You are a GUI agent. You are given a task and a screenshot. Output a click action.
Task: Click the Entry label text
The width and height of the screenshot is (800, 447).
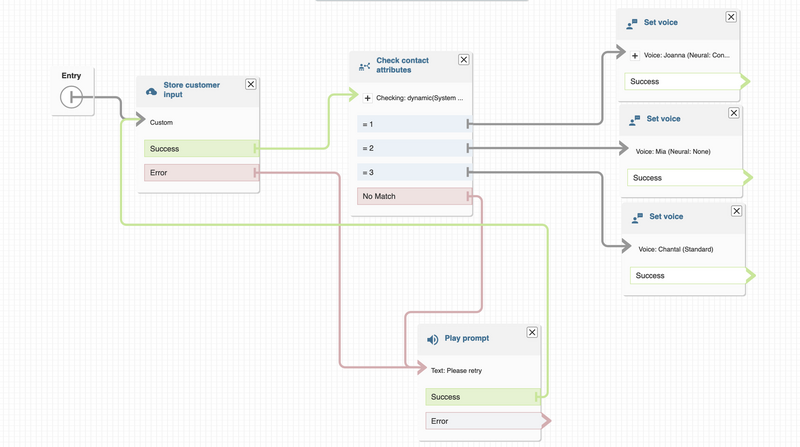point(71,76)
